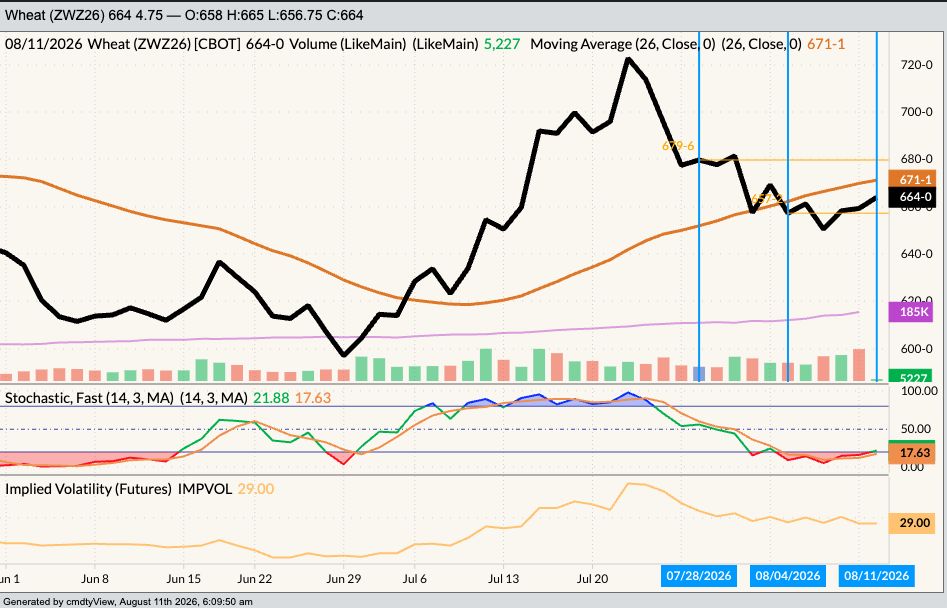Click the Generated by cmdtyView footer text

[x=128, y=601]
